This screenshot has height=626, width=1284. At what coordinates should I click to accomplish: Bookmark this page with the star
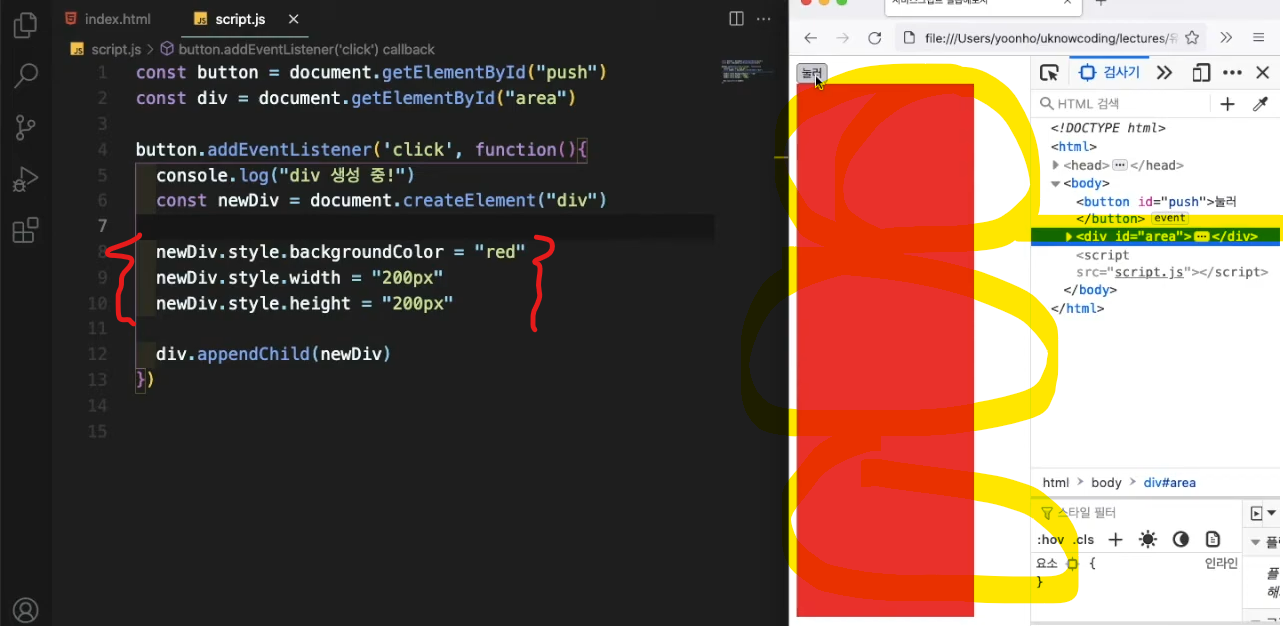1192,38
